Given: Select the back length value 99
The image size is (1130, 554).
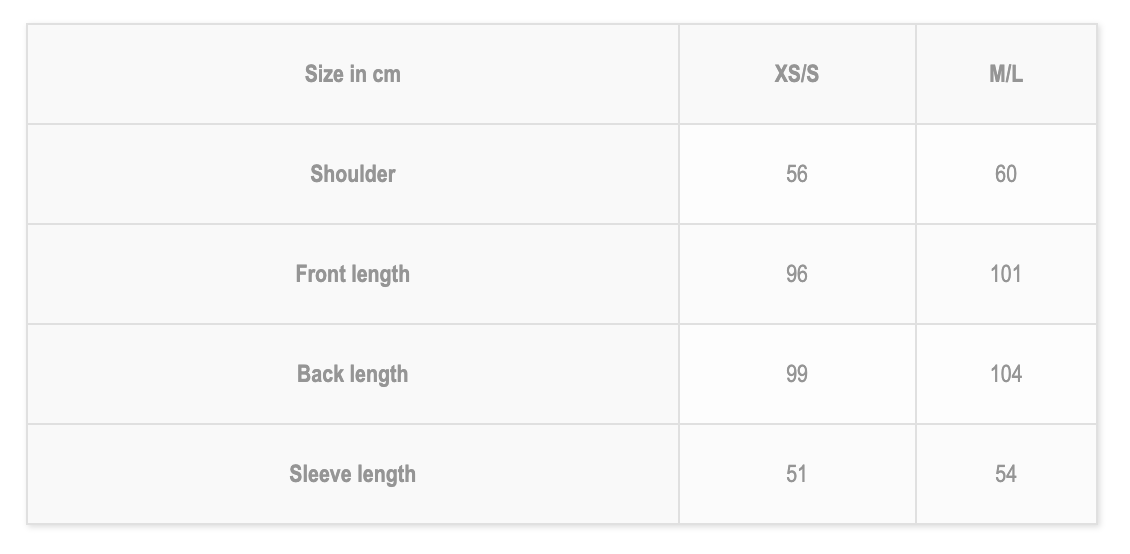Looking at the screenshot, I should click(796, 374).
